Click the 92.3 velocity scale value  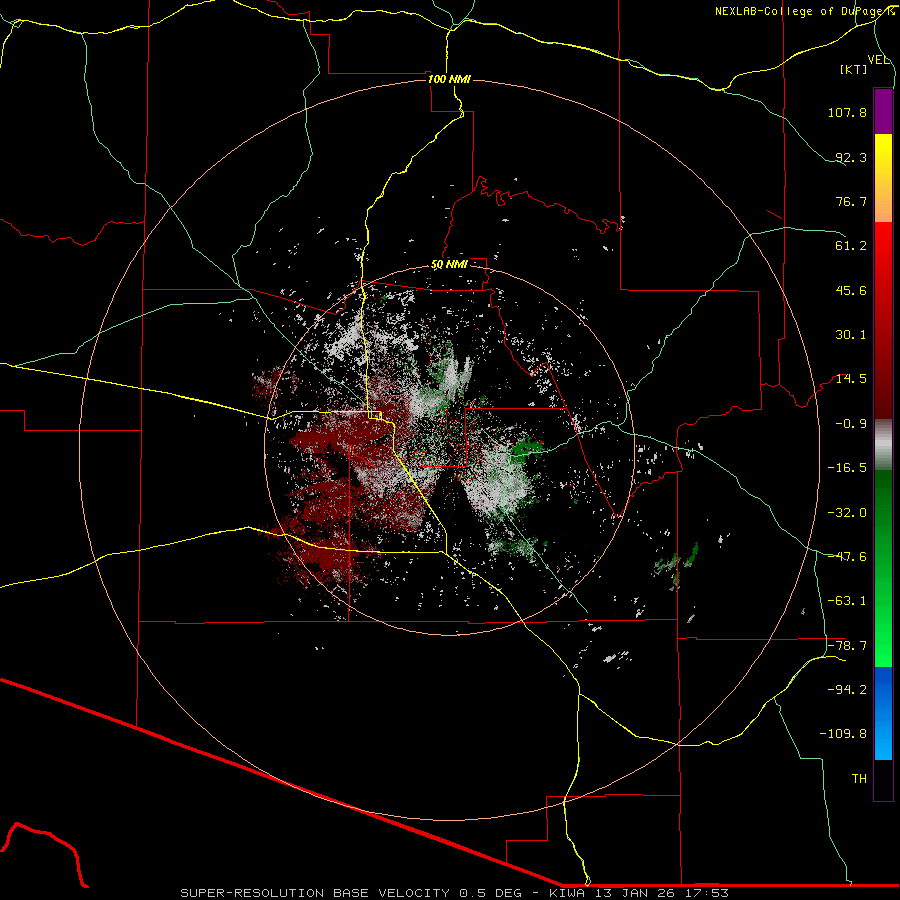pyautogui.click(x=851, y=157)
